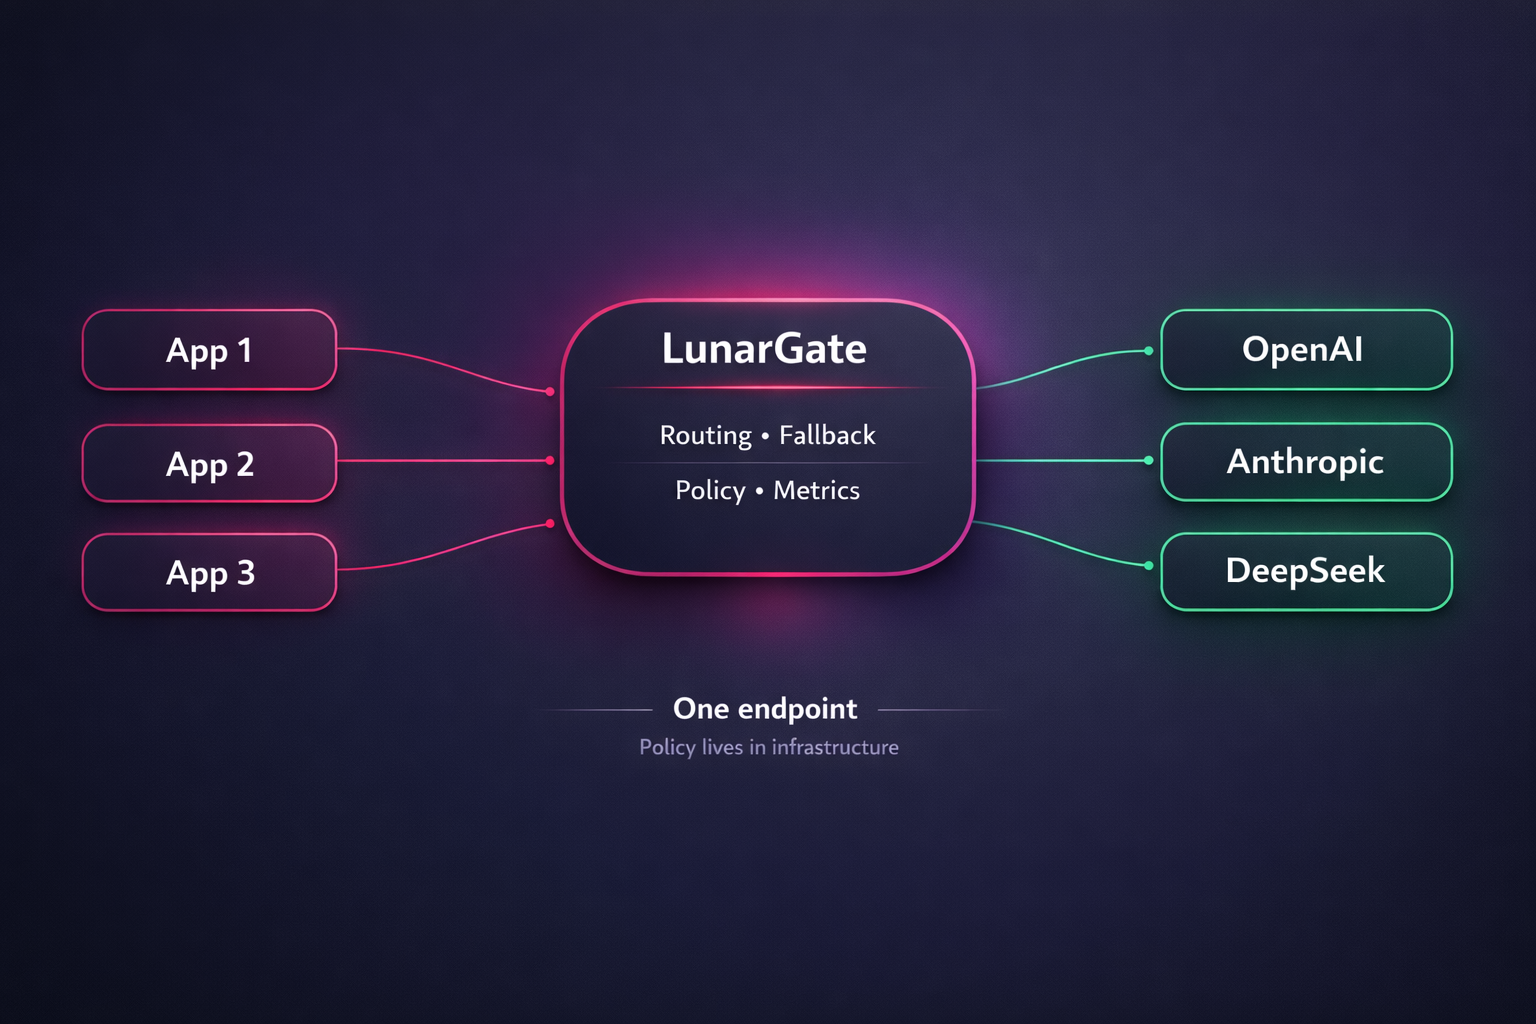Click the Policy lives in infrastructure link
Screen dimensions: 1536x1024
point(768,746)
